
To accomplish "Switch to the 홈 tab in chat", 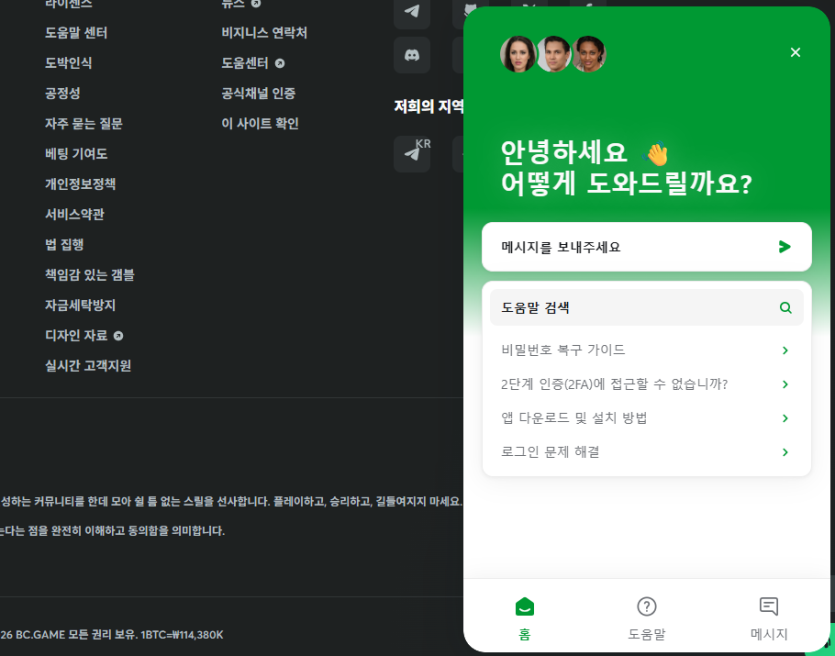I will (x=525, y=617).
